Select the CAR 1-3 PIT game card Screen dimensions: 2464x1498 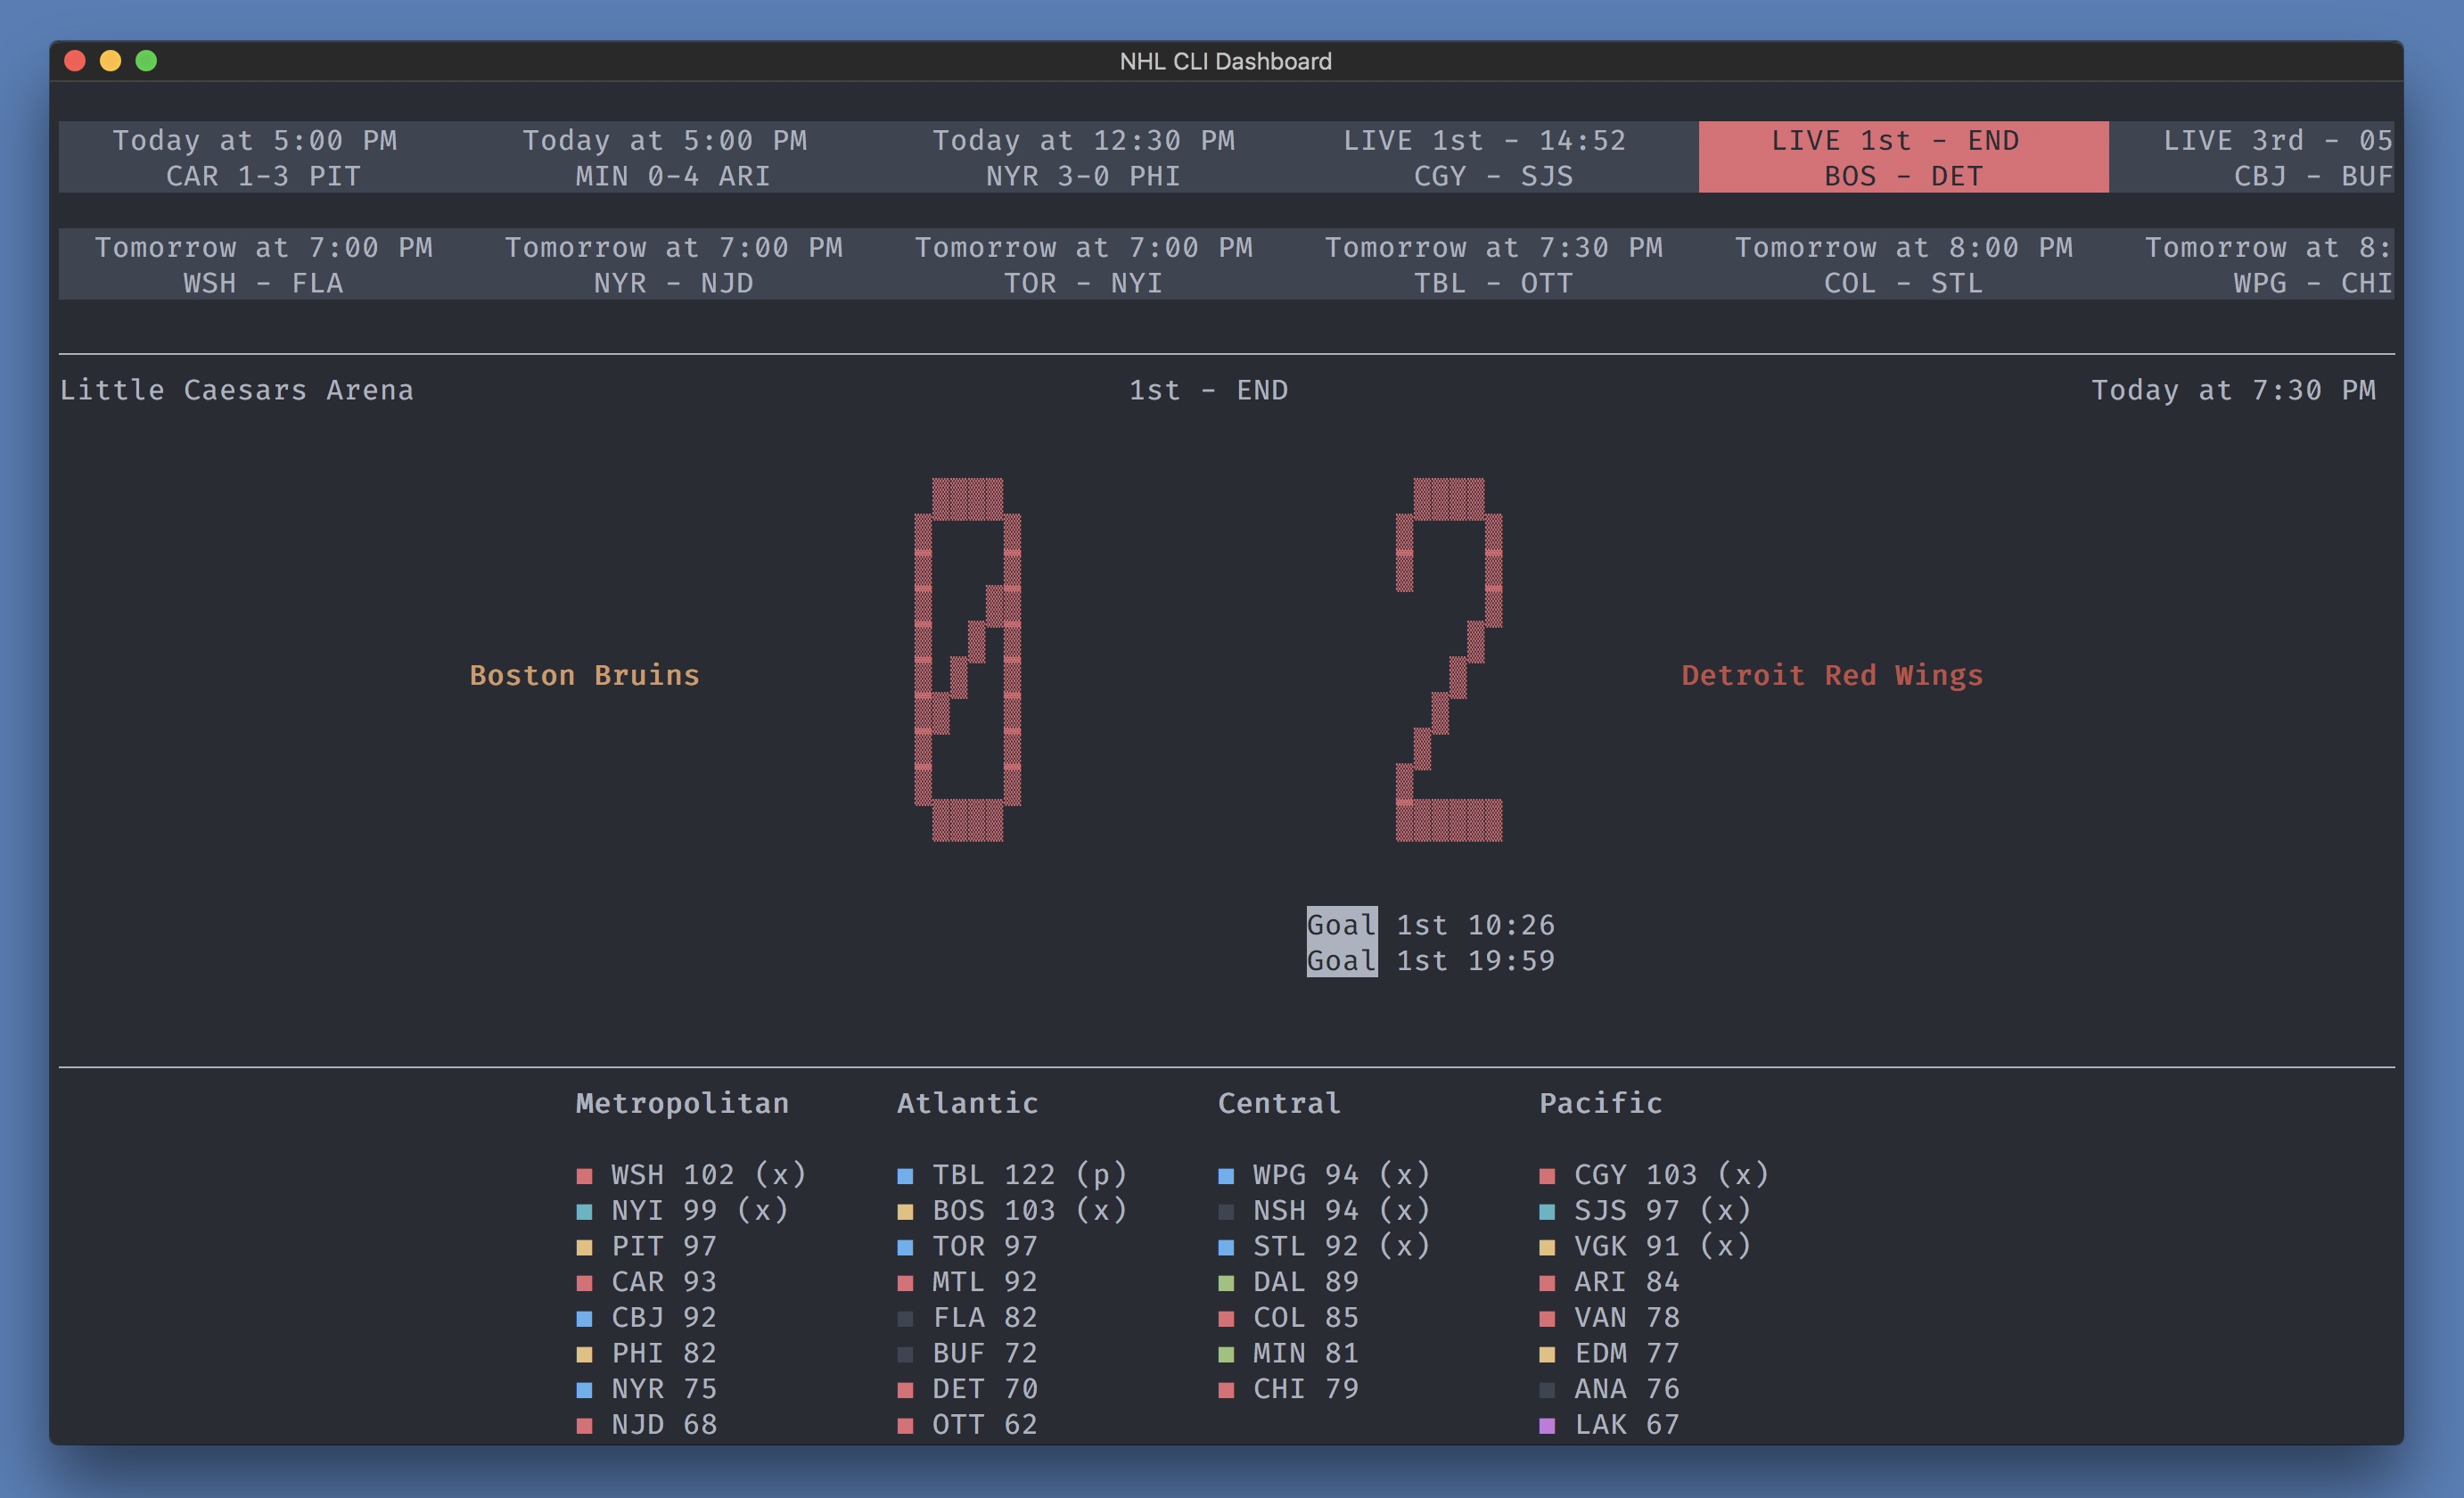point(263,157)
